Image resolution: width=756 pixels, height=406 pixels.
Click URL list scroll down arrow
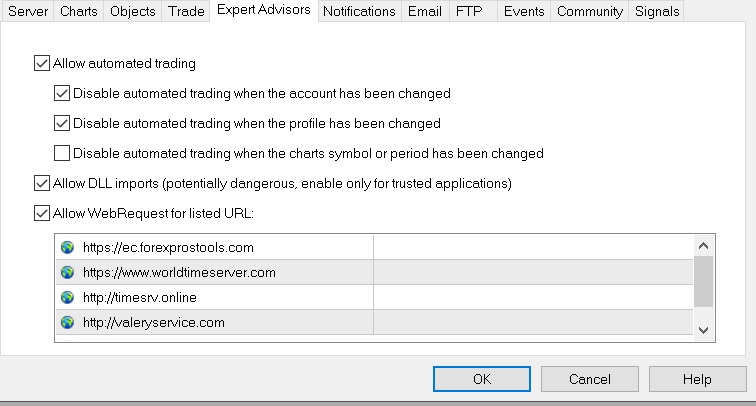pos(703,330)
